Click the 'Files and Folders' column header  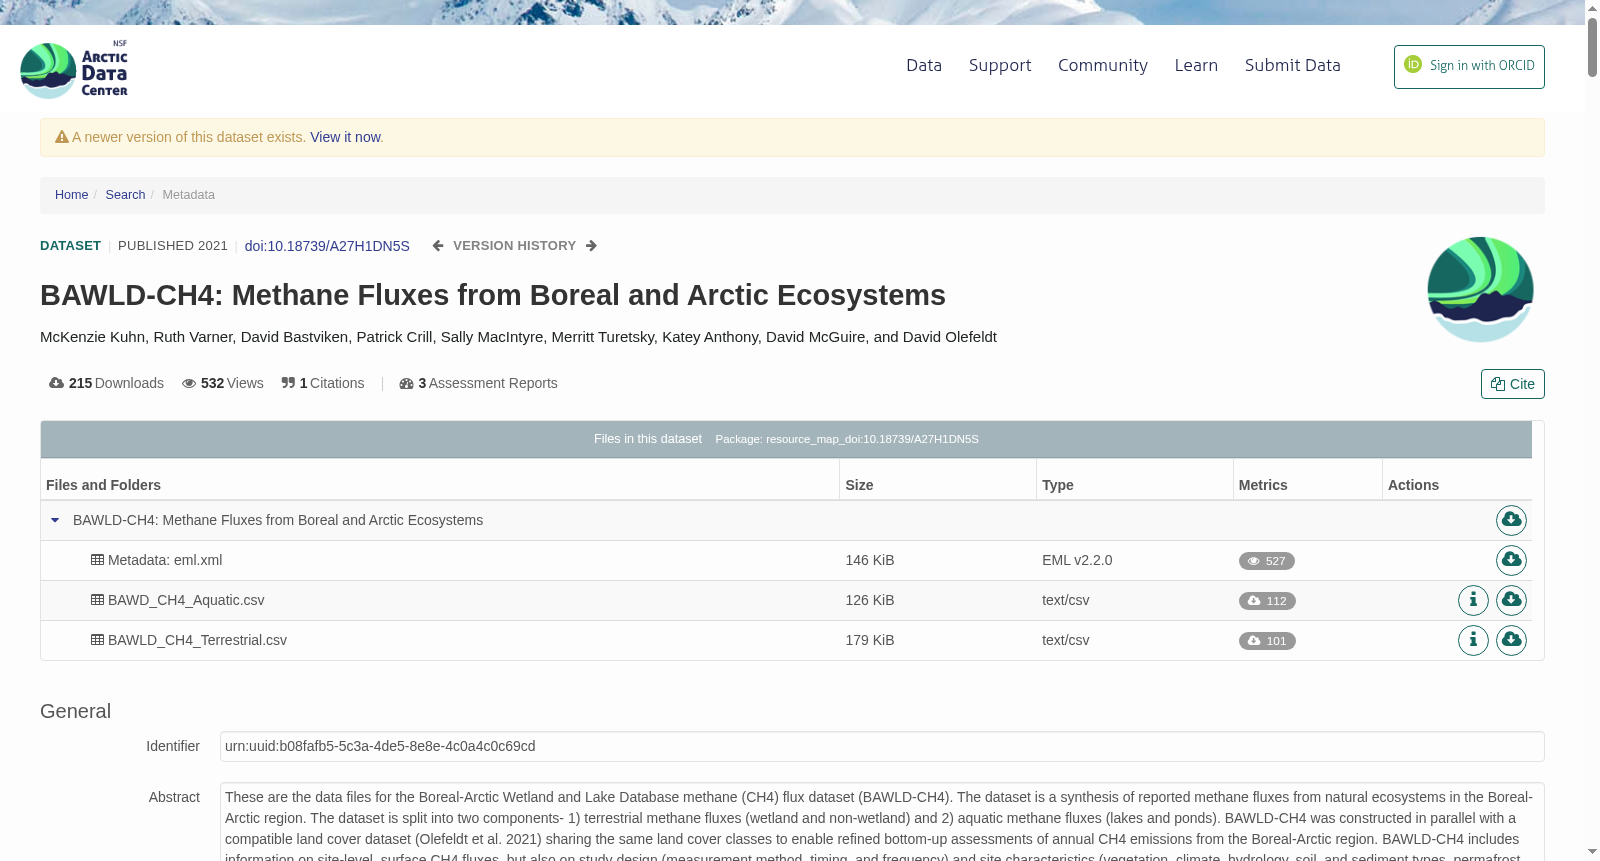pyautogui.click(x=103, y=485)
